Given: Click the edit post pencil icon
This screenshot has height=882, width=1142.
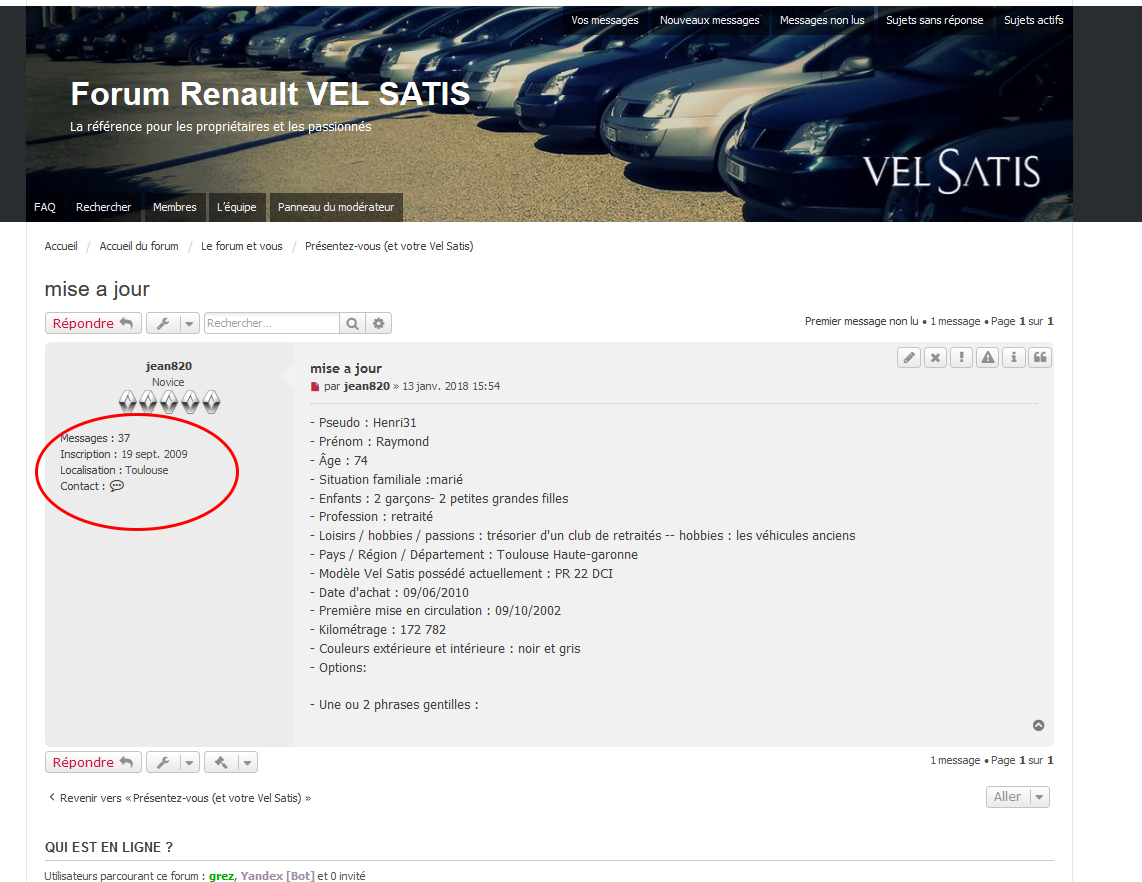Looking at the screenshot, I should 908,357.
